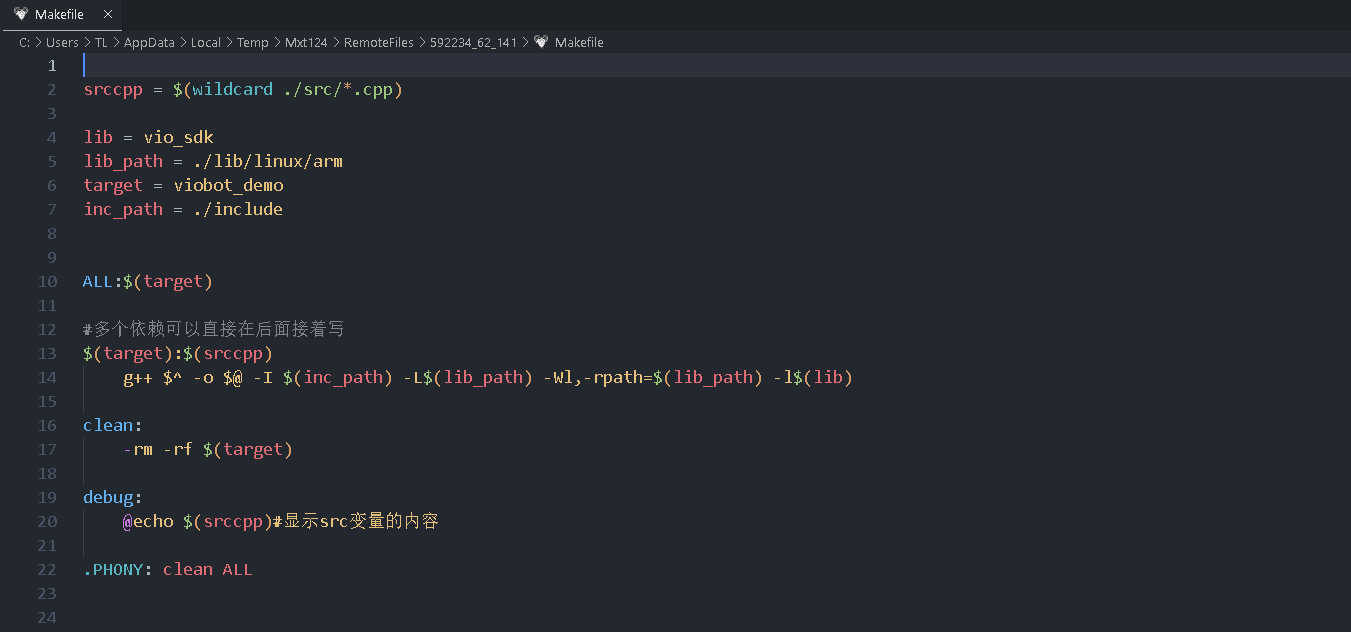Expand chevron after Temp breadcrumb
Image resolution: width=1351 pixels, height=632 pixels.
(277, 43)
